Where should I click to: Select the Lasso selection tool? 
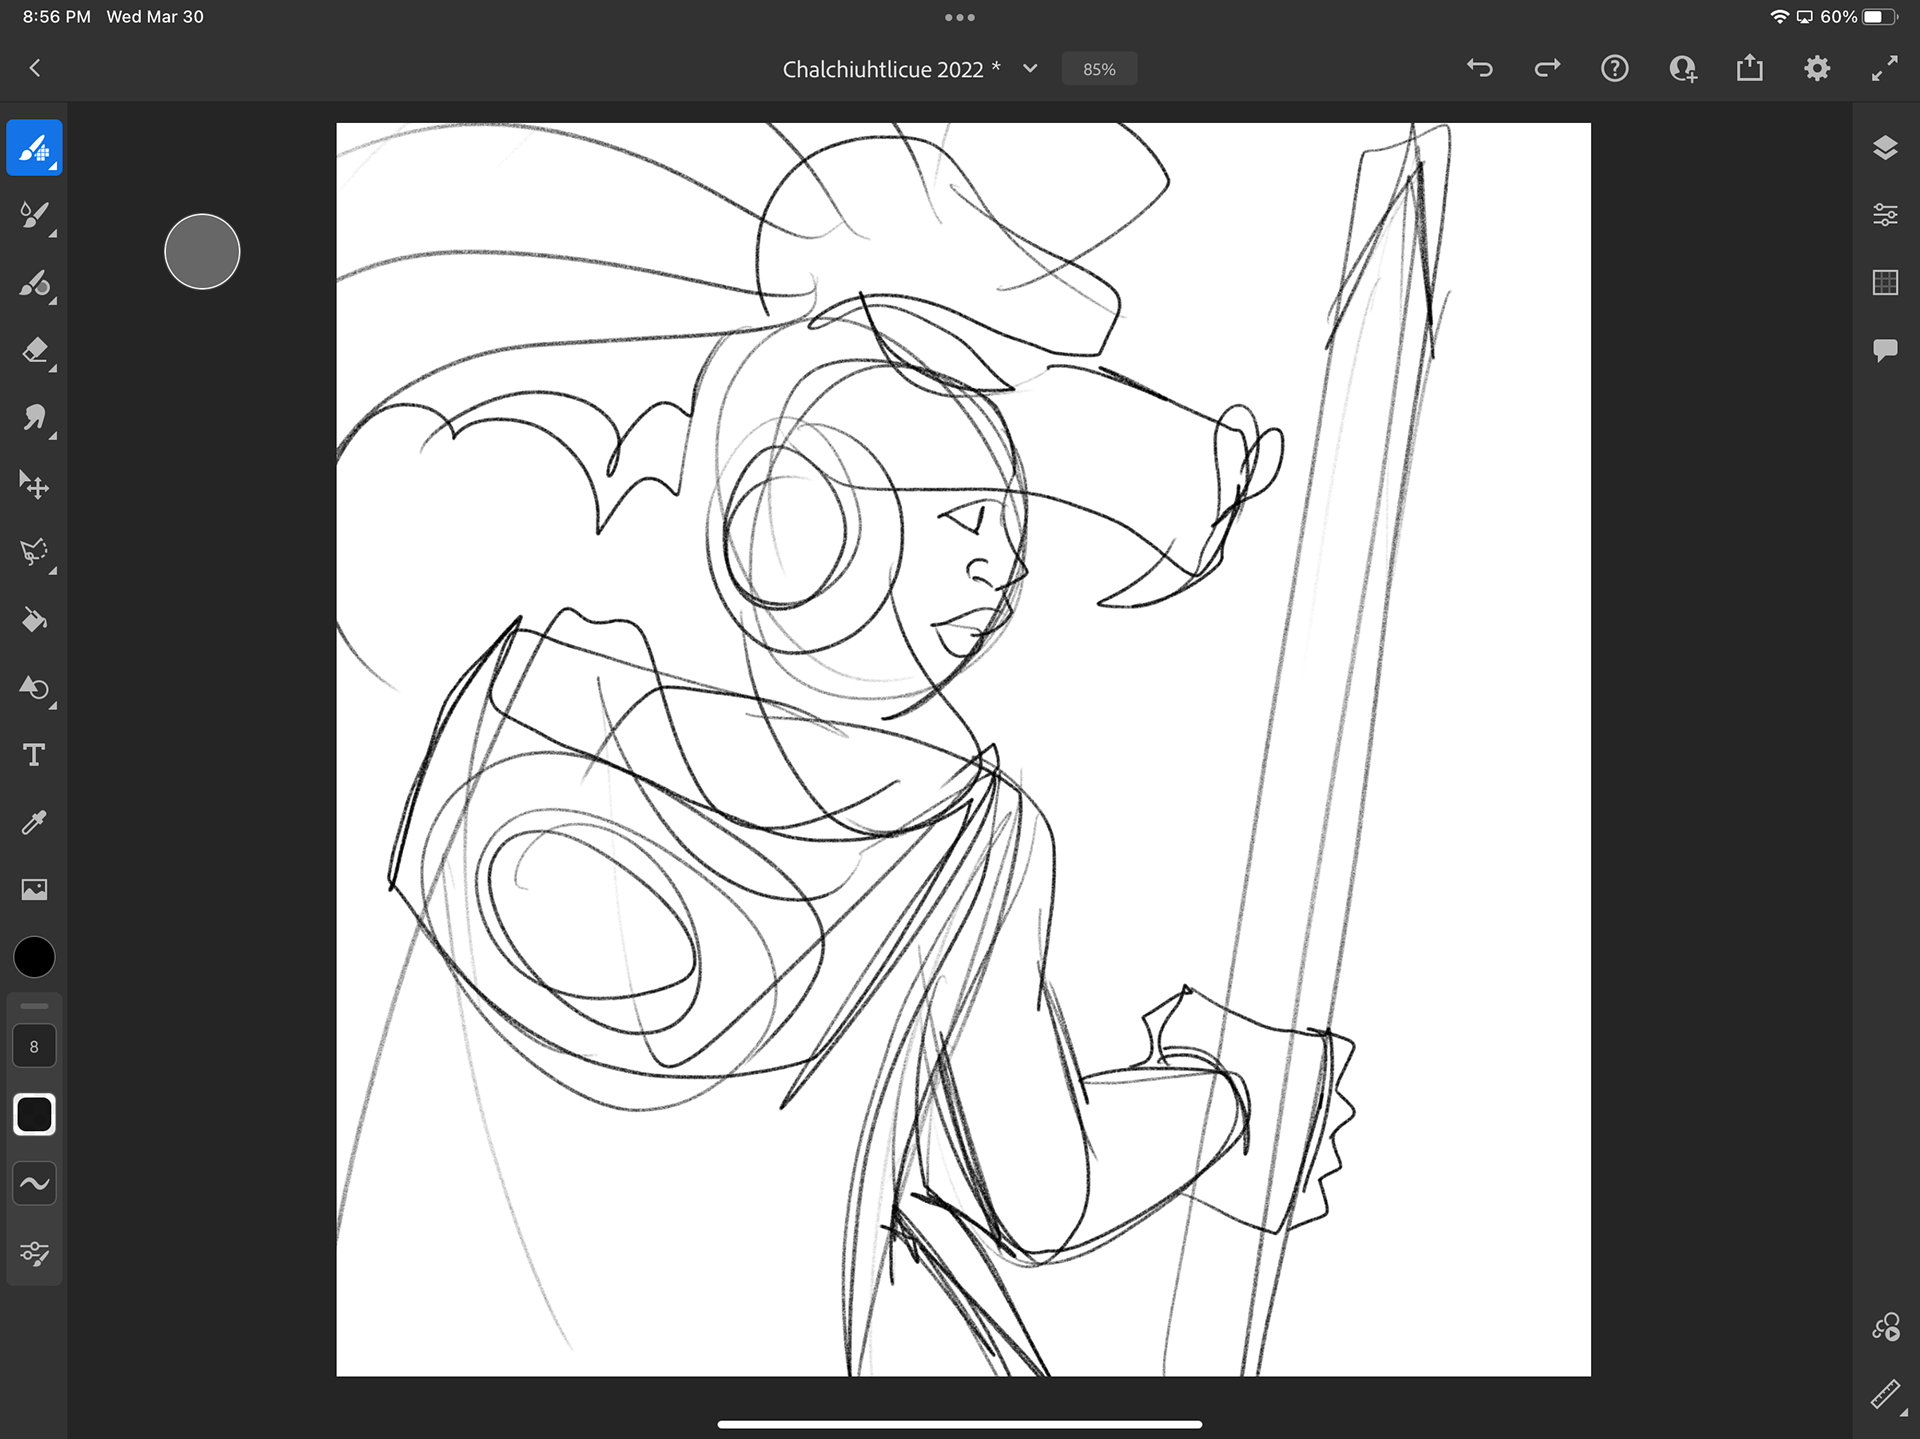coord(34,552)
